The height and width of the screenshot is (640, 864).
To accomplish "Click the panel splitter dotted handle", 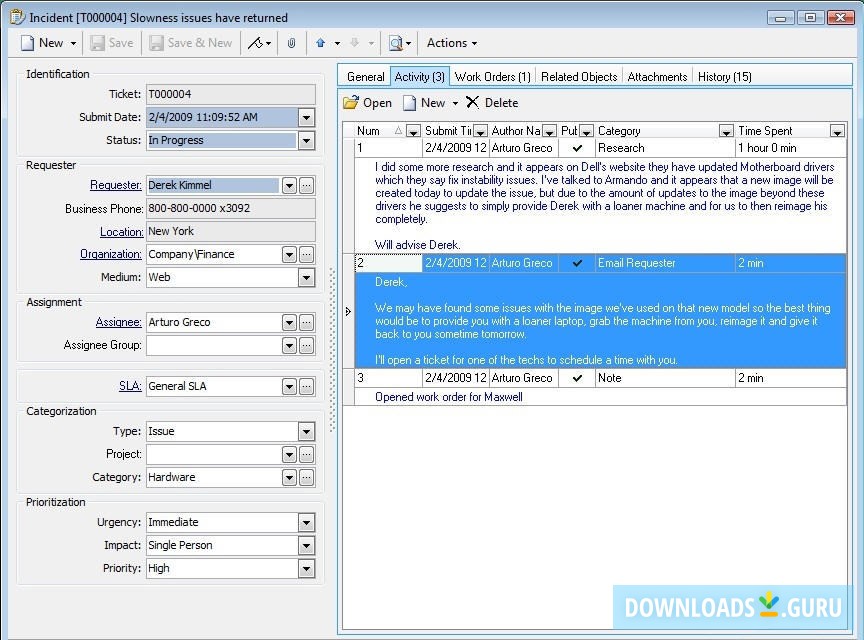I will coord(332,350).
